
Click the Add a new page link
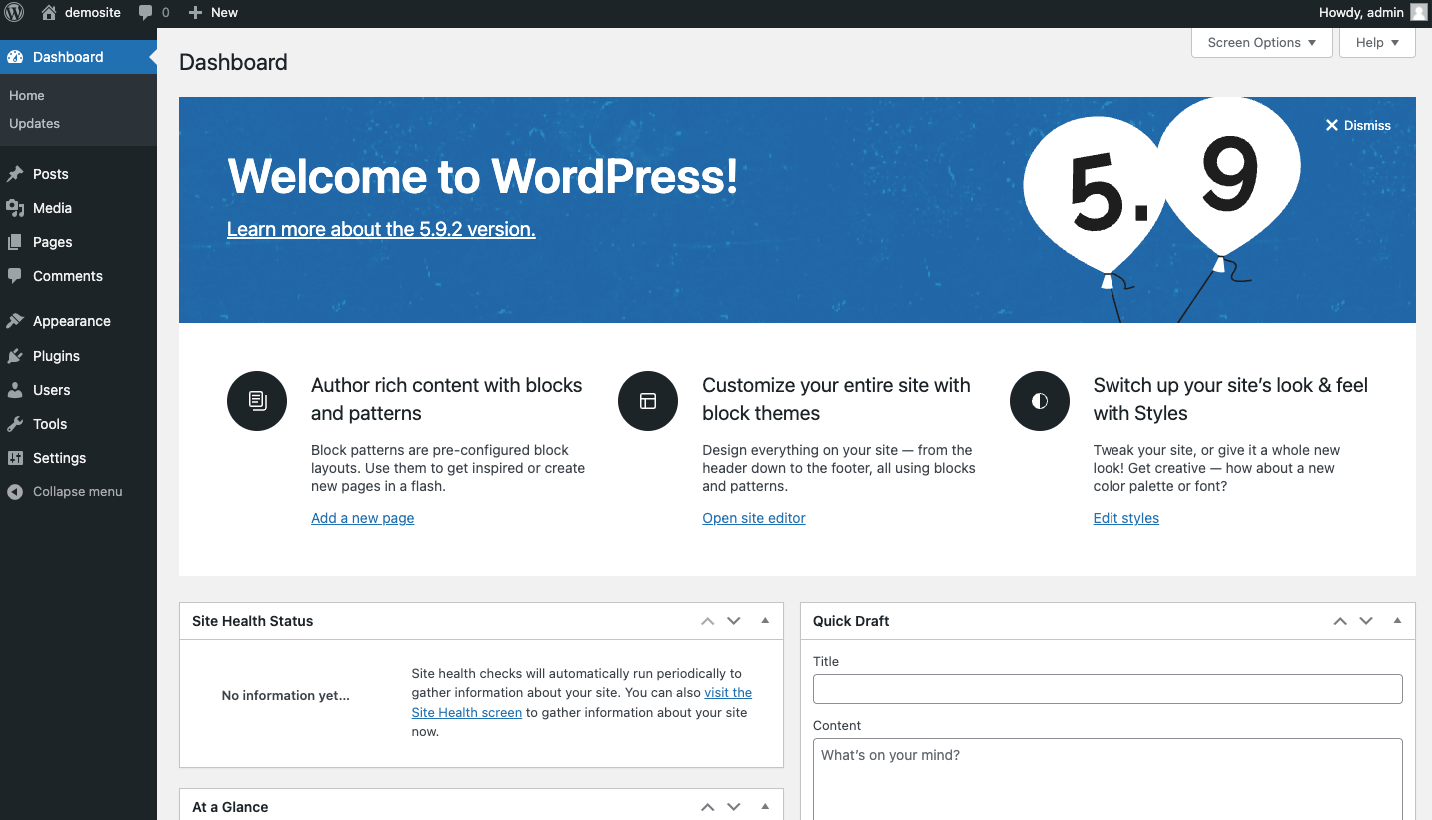pyautogui.click(x=363, y=518)
